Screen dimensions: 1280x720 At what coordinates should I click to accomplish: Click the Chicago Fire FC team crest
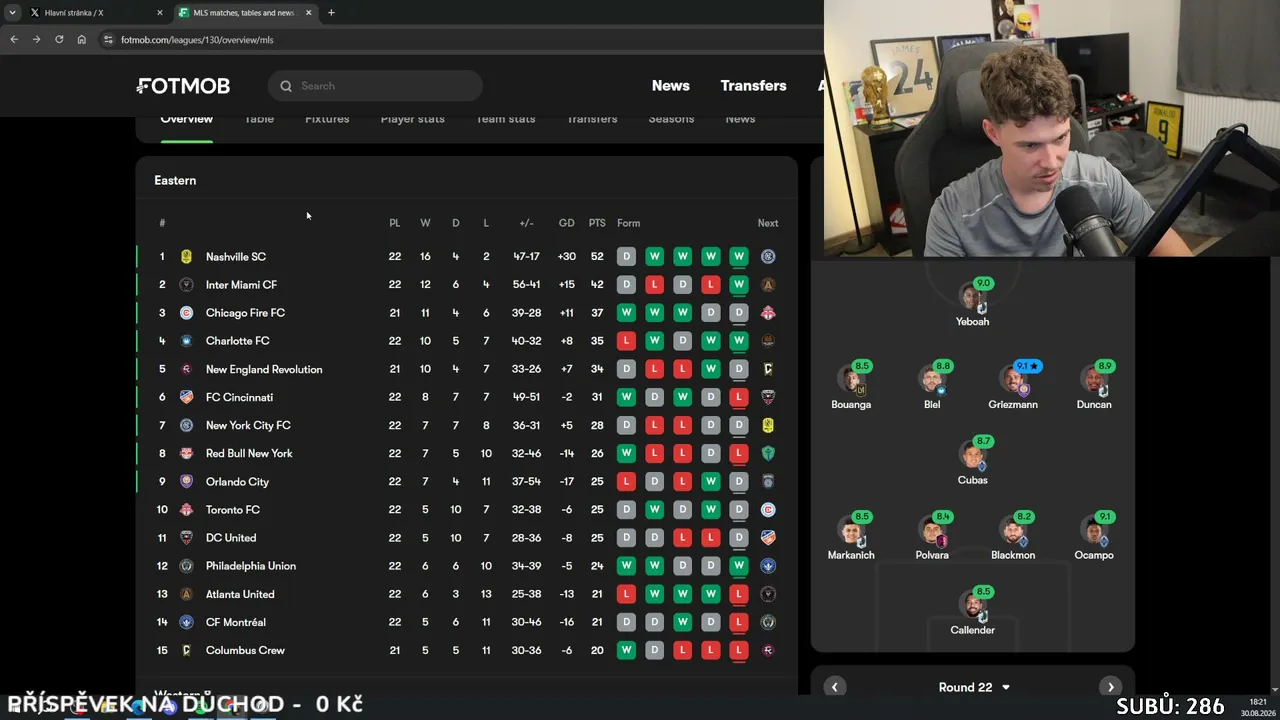pos(186,313)
